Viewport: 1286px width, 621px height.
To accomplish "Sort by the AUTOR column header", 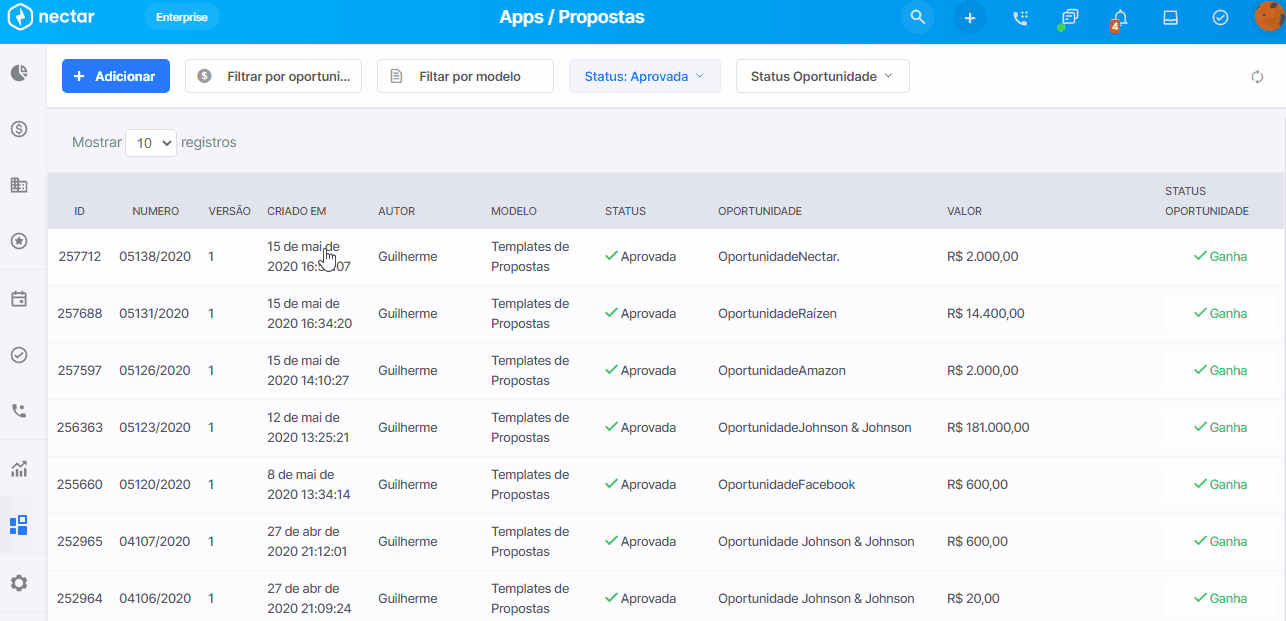I will 396,211.
